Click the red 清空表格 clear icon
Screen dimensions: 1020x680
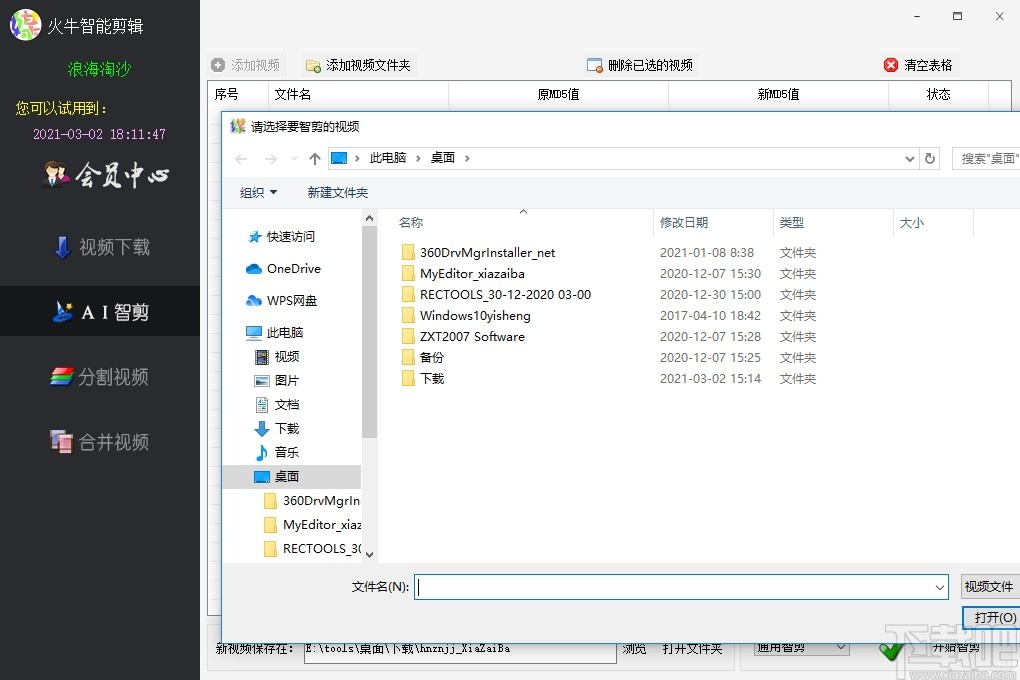889,64
